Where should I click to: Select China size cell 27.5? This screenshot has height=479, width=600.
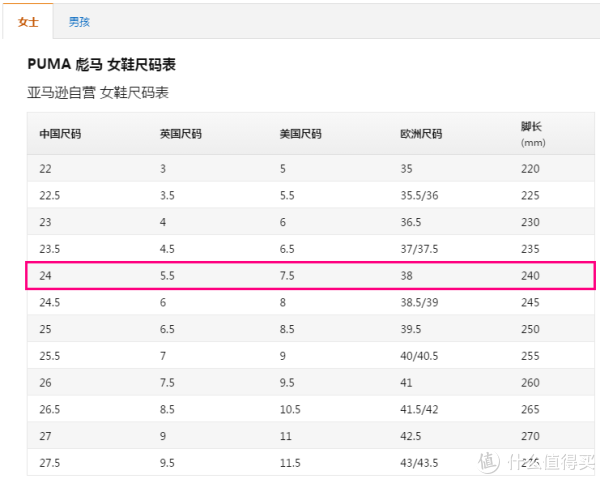coord(50,463)
